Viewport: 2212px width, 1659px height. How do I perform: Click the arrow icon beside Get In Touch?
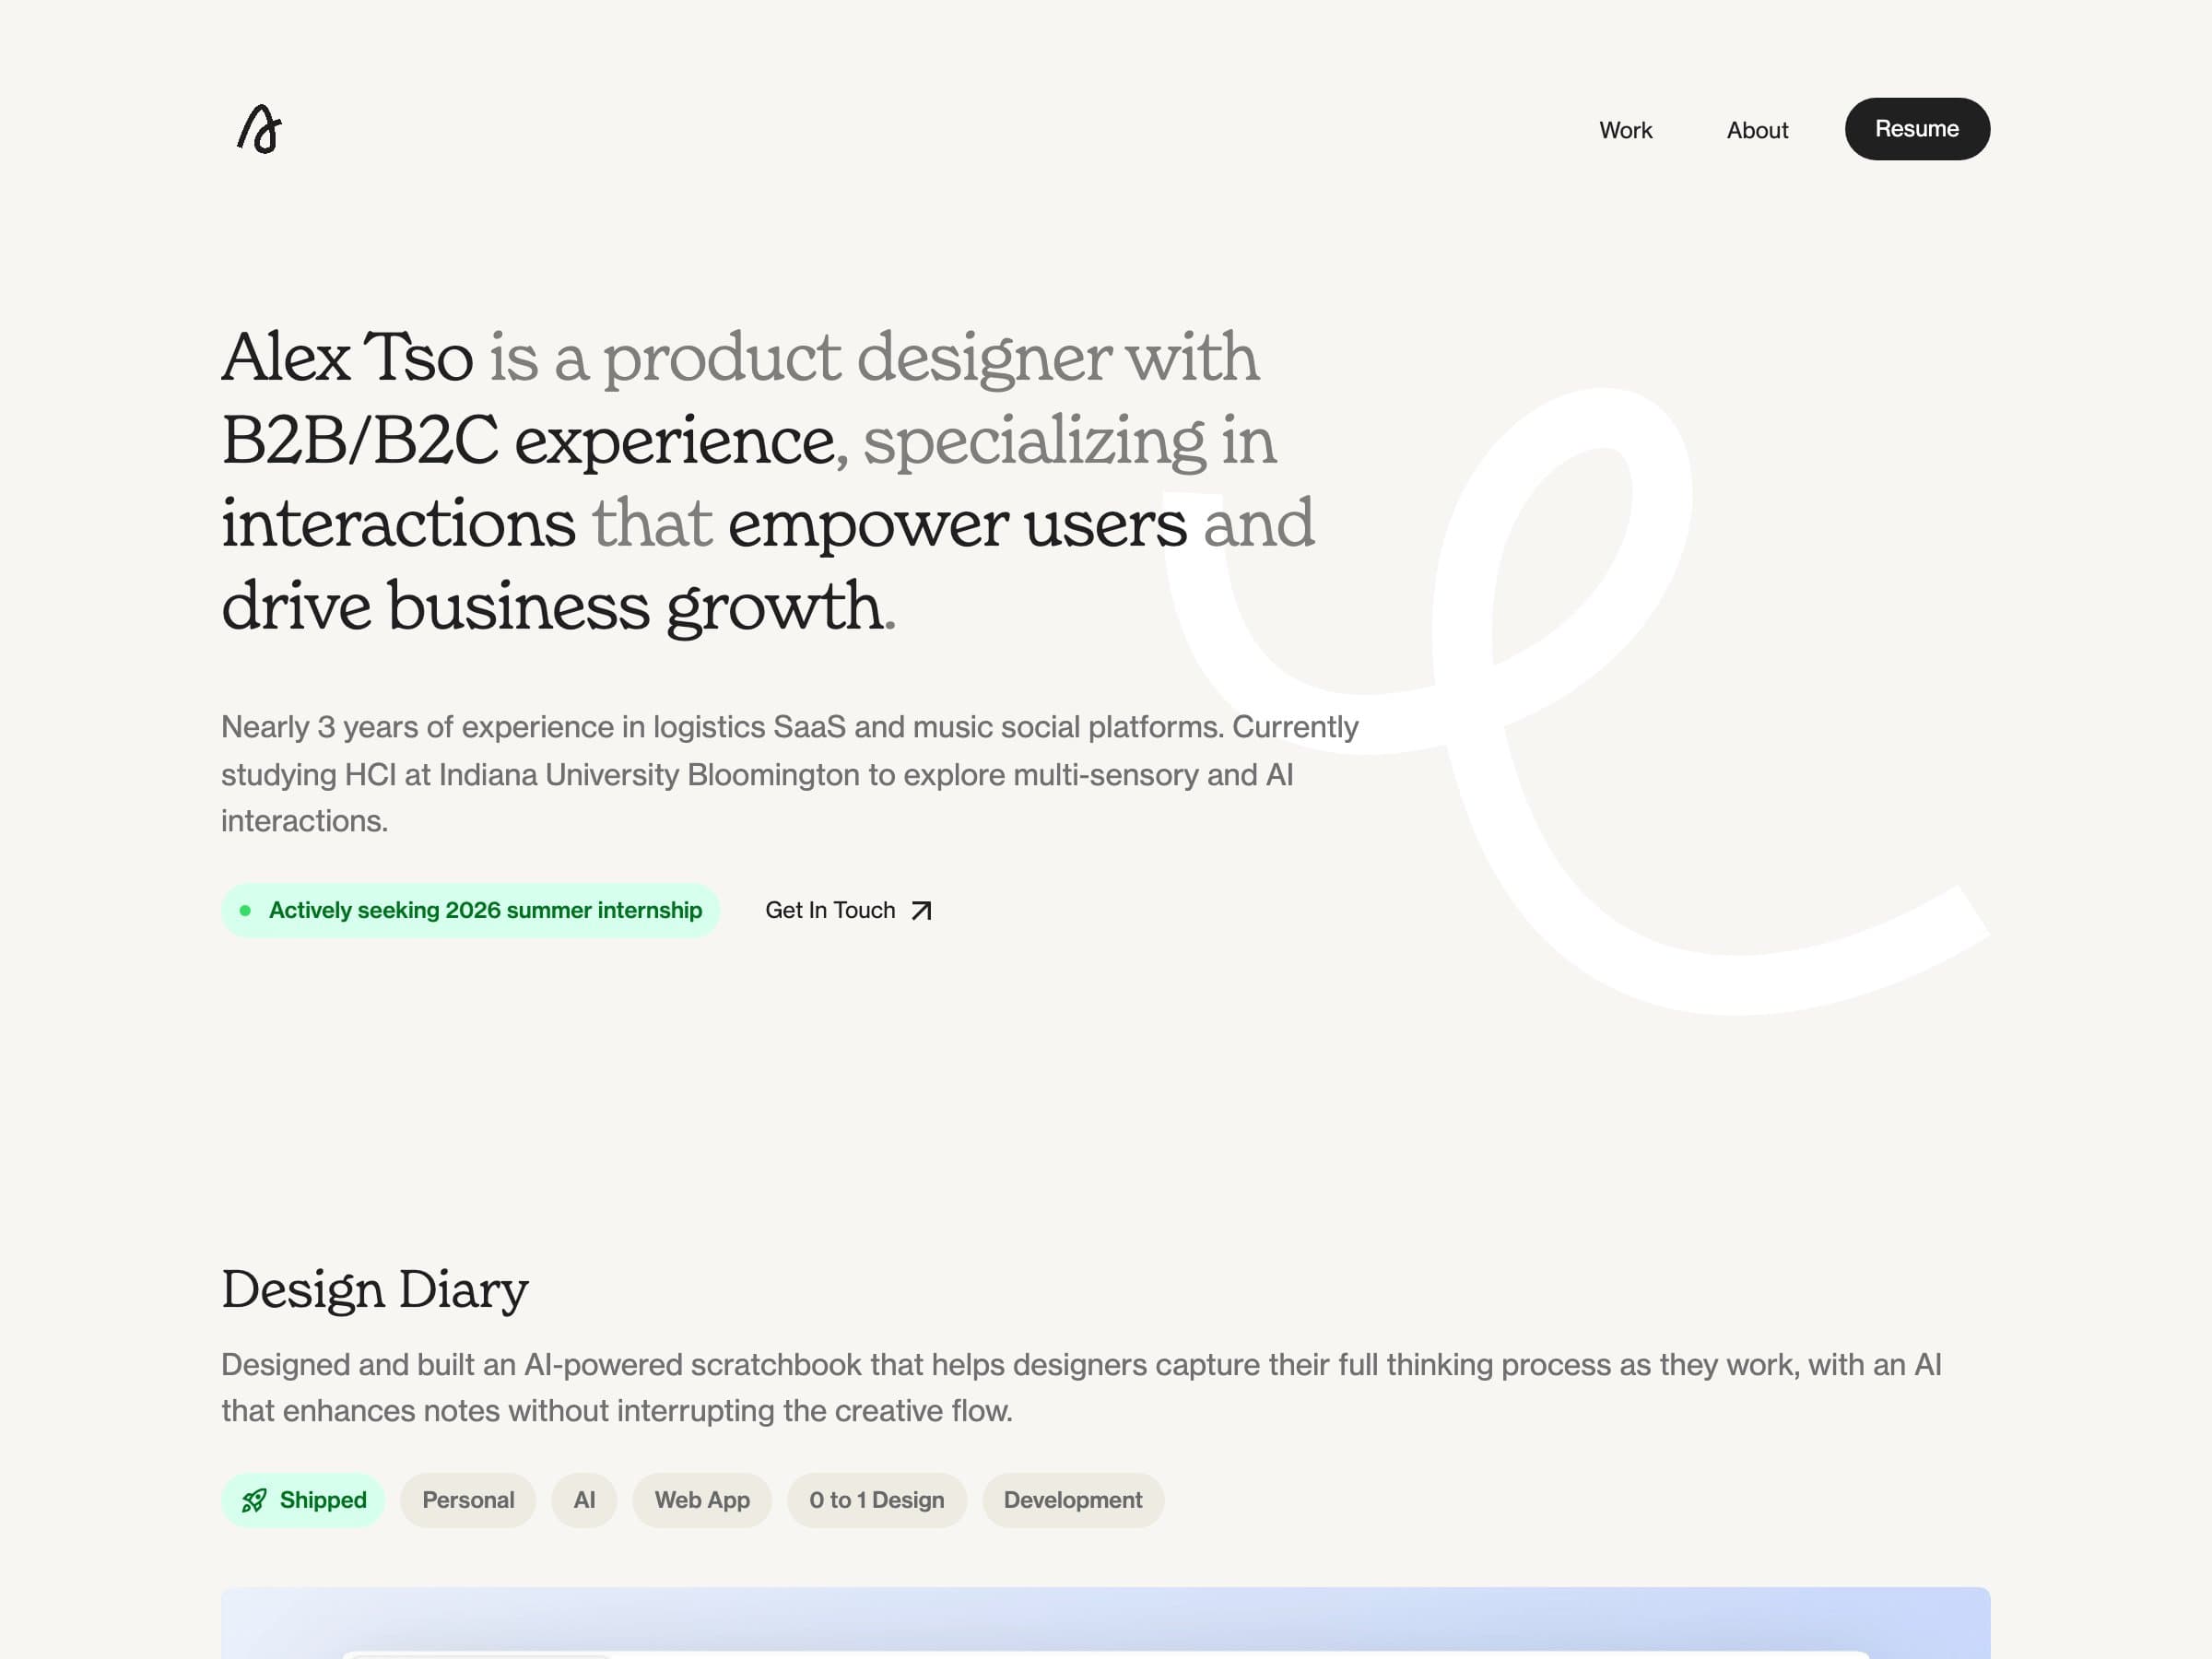point(922,911)
